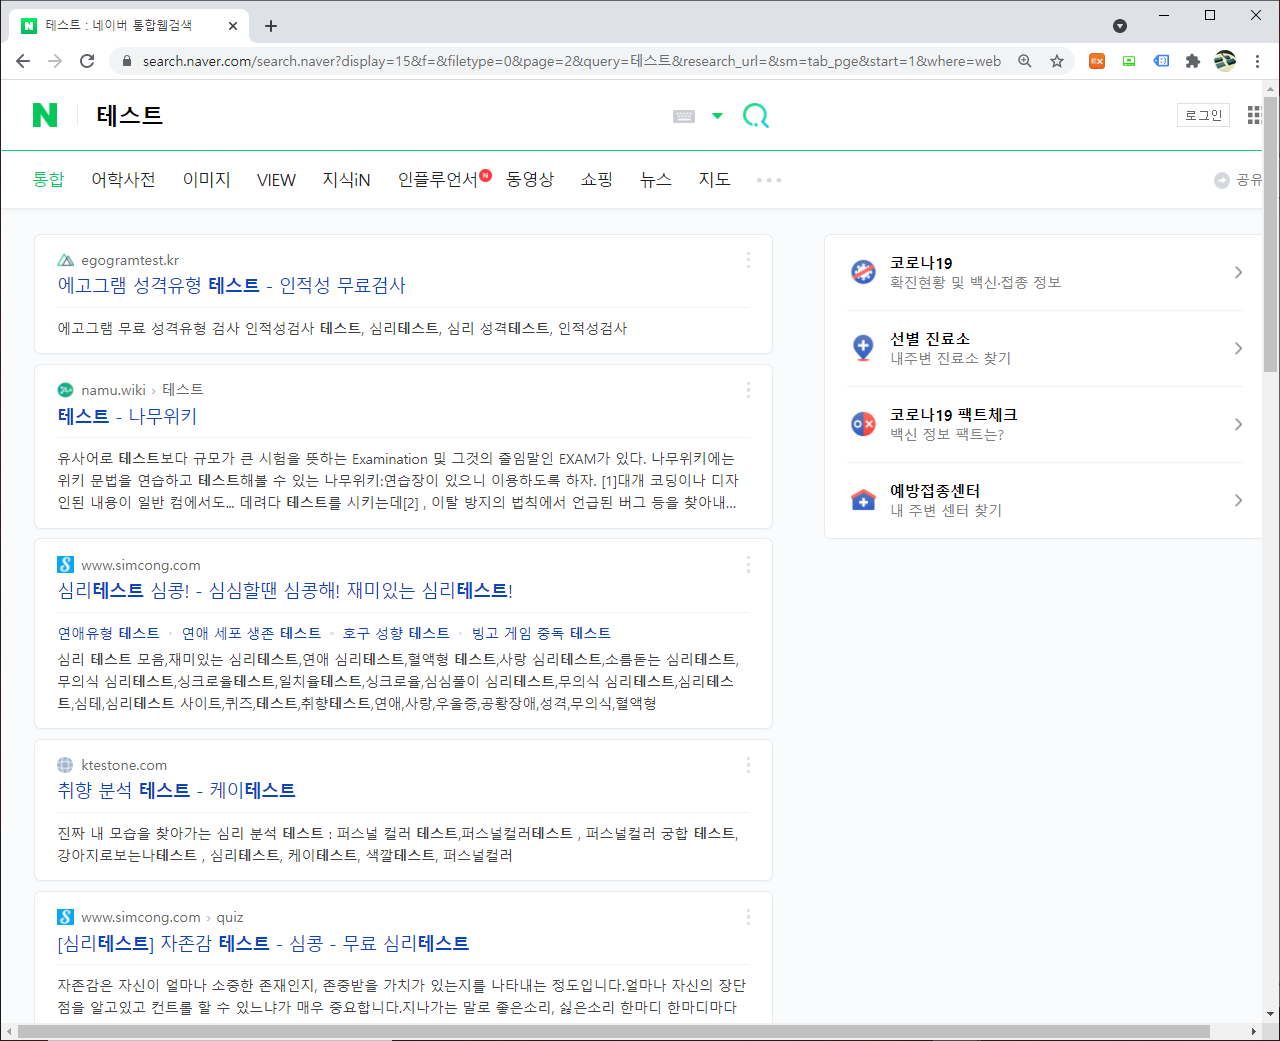This screenshot has height=1041, width=1280.
Task: Click the 빙고 게임 중독 테스트 sublink
Action: (x=541, y=633)
